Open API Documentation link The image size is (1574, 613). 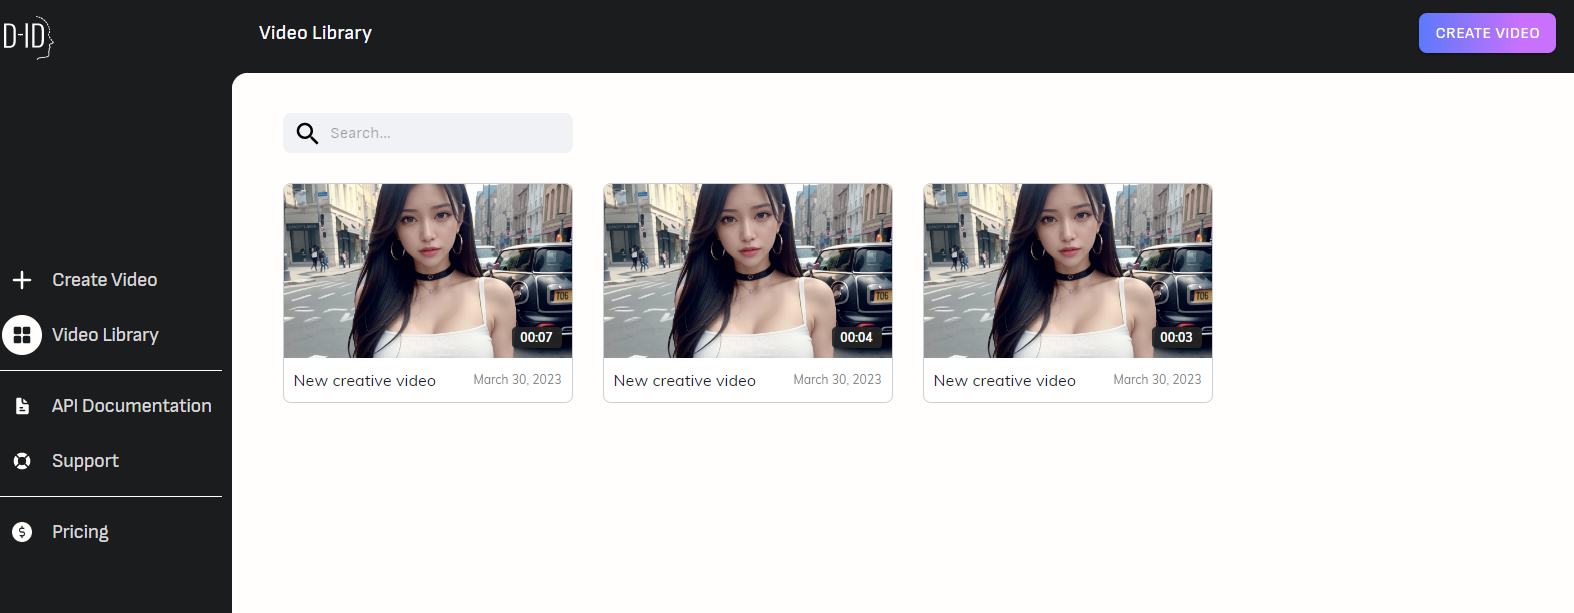click(x=132, y=406)
